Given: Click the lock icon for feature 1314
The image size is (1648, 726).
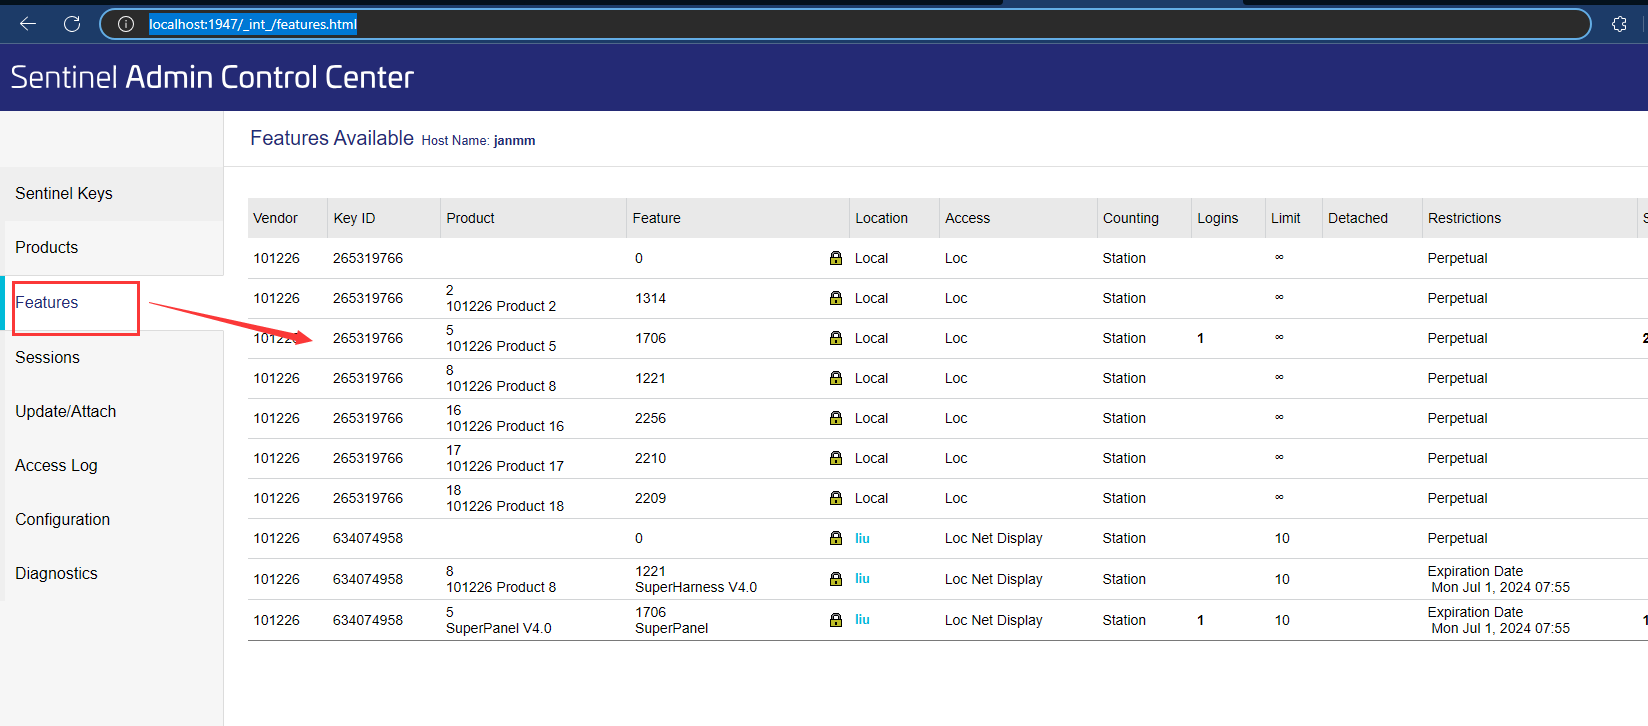Looking at the screenshot, I should pyautogui.click(x=836, y=298).
